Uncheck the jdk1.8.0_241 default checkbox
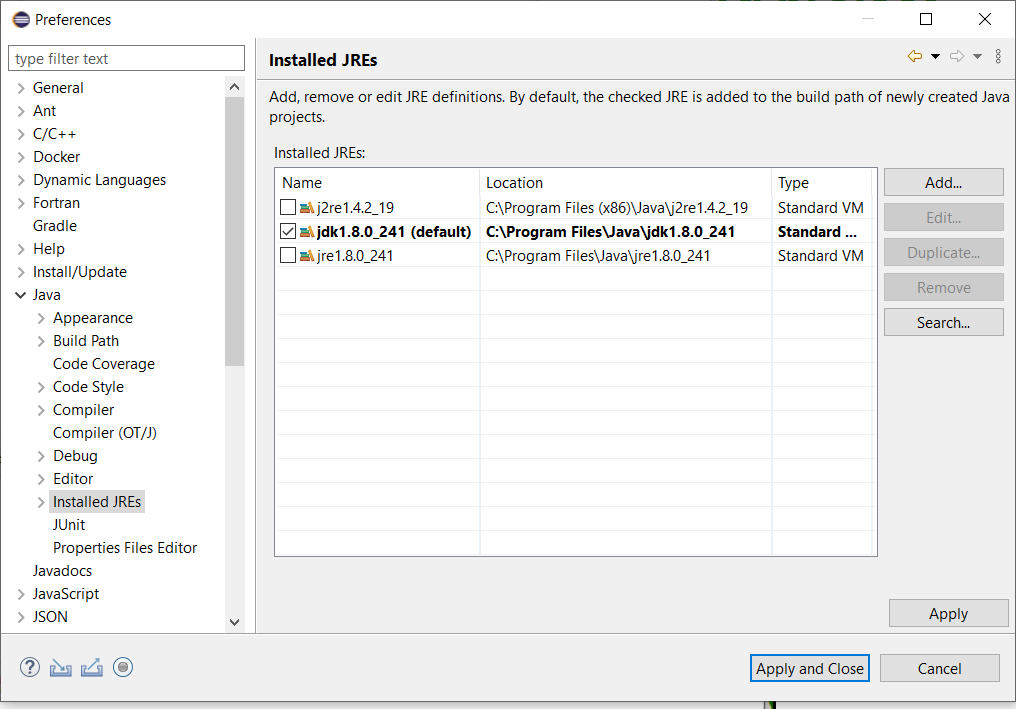1016x709 pixels. [288, 232]
